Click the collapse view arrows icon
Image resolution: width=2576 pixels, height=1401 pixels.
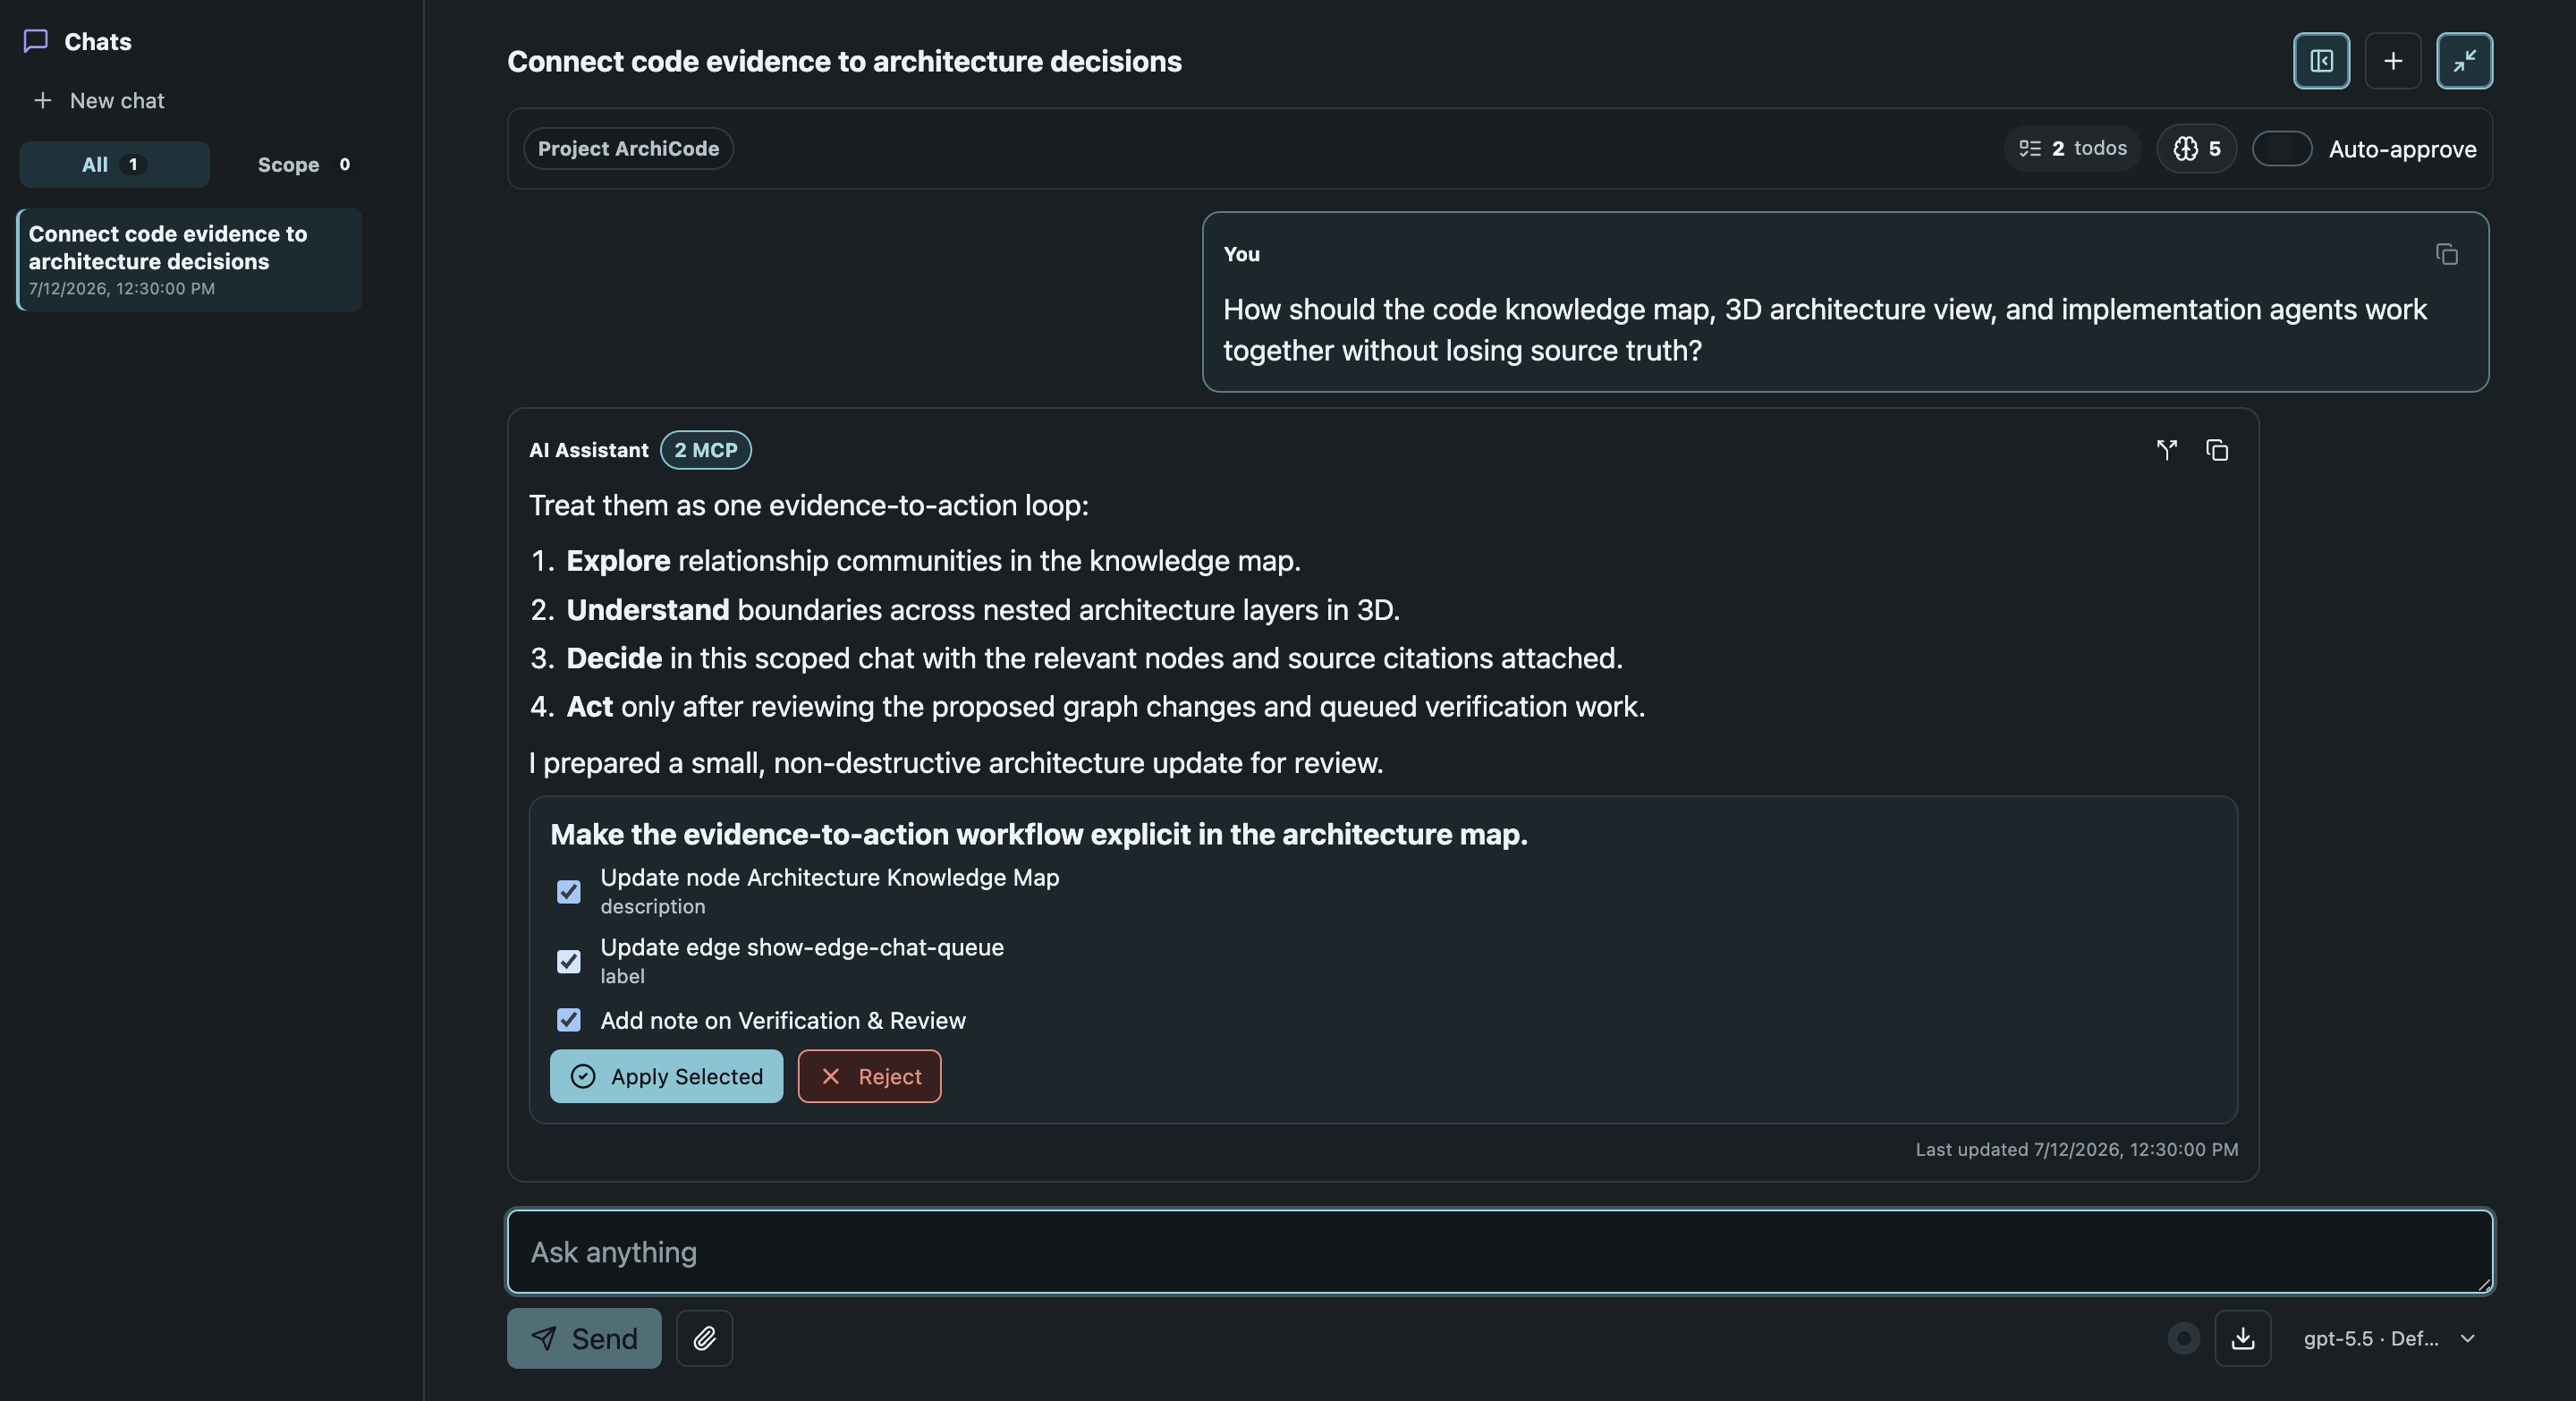pyautogui.click(x=2464, y=61)
